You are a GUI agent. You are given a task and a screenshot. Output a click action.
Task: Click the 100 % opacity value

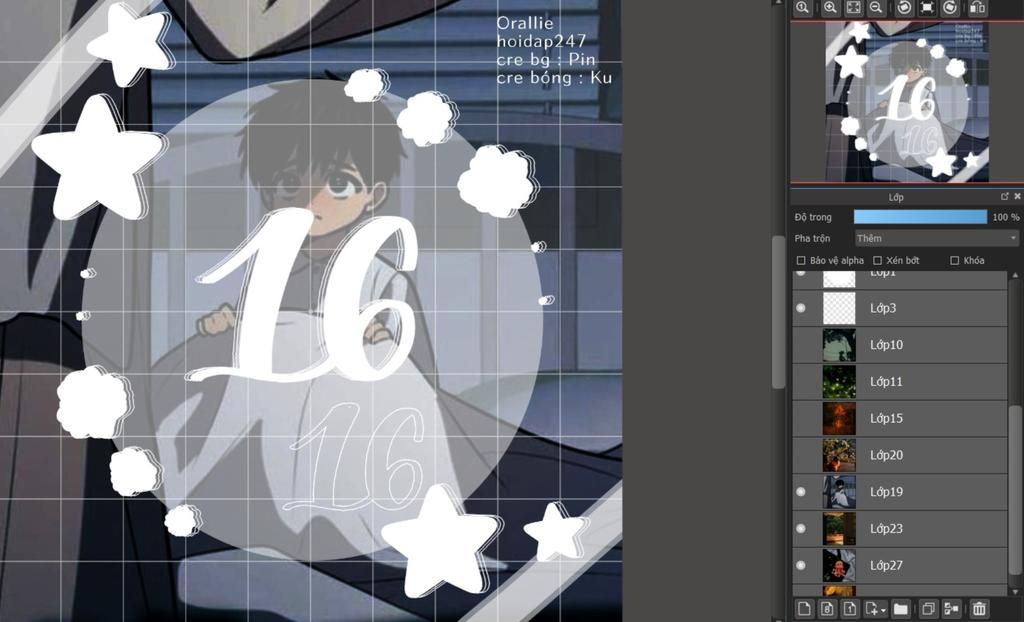point(1006,217)
